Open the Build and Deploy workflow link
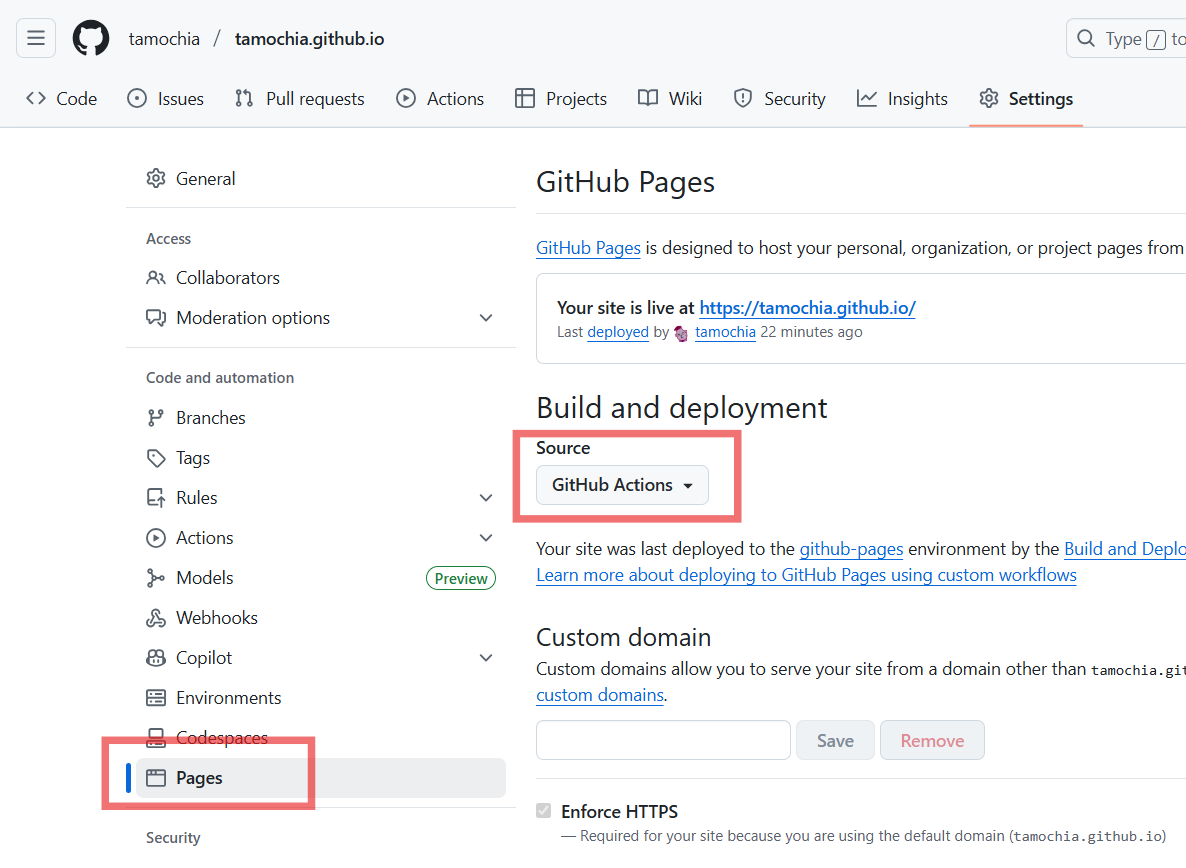Screen dimensions: 1186x868 1125,549
